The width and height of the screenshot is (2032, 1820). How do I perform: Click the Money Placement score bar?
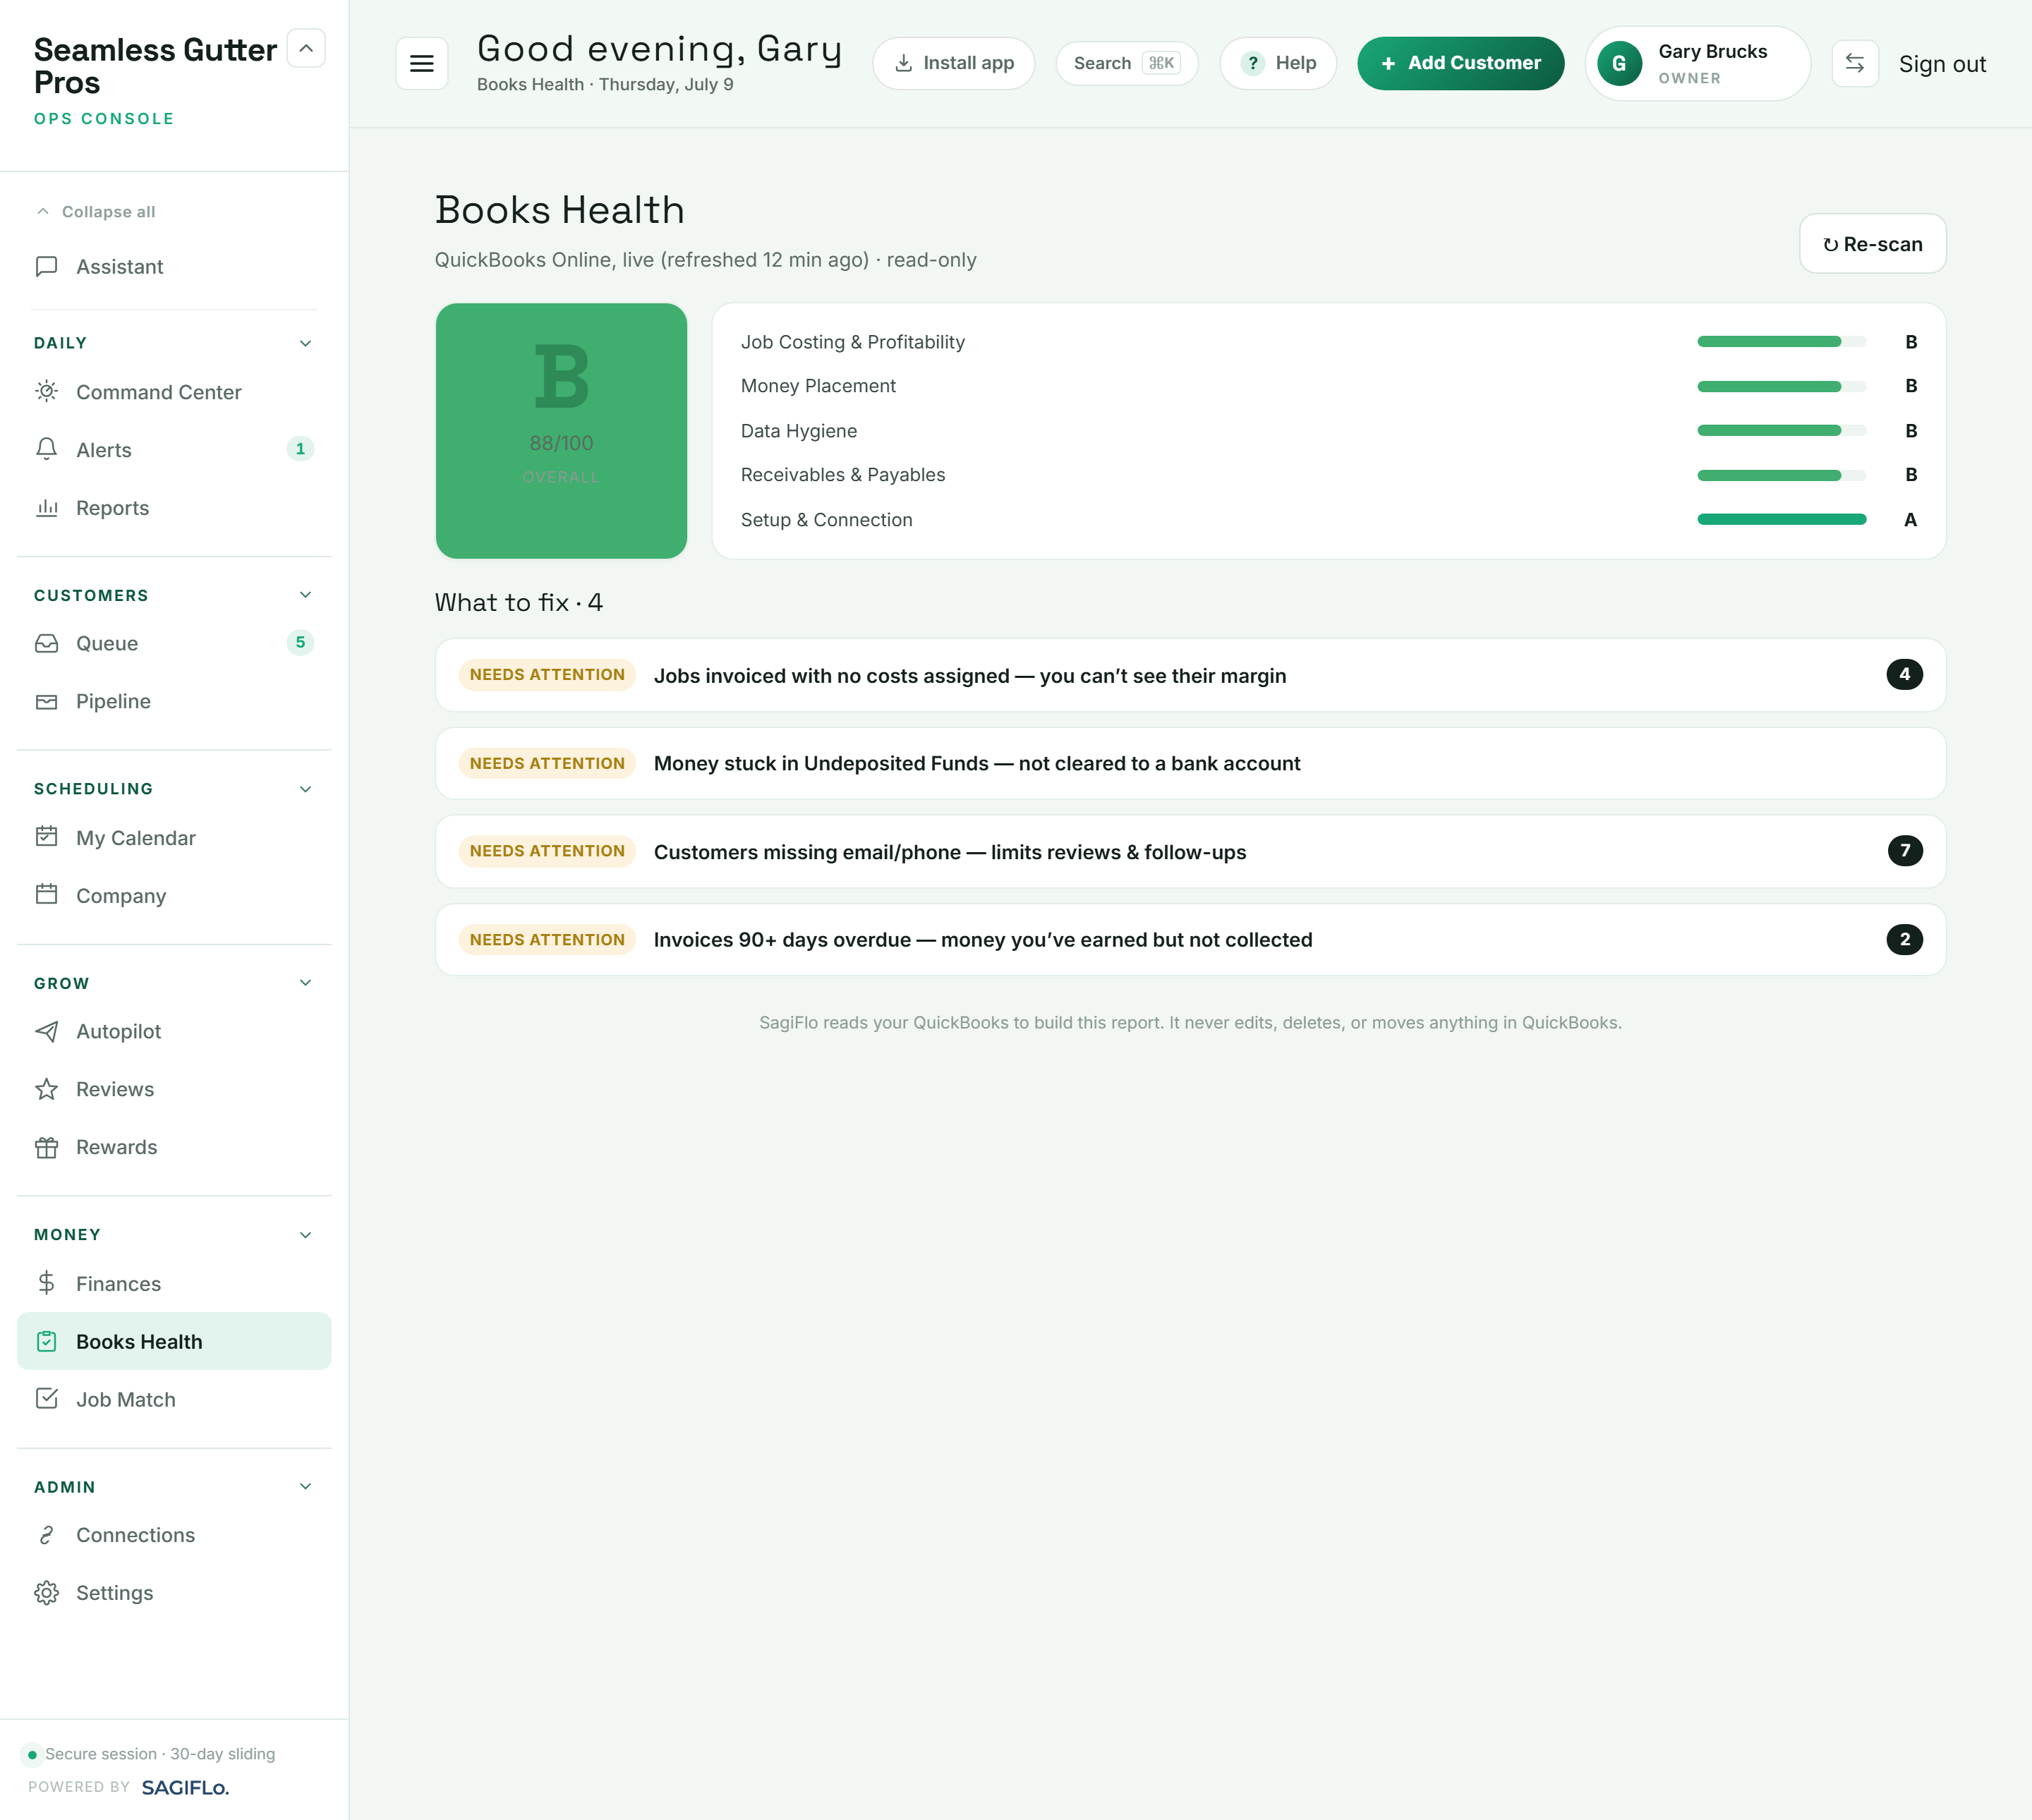pos(1781,386)
